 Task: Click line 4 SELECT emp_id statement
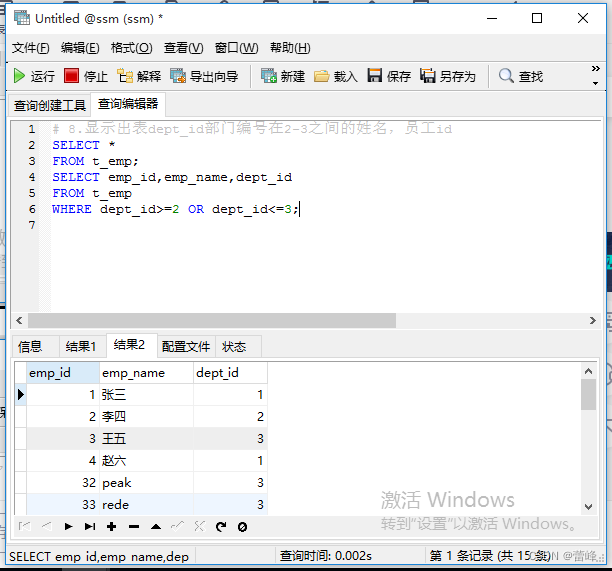coord(172,177)
